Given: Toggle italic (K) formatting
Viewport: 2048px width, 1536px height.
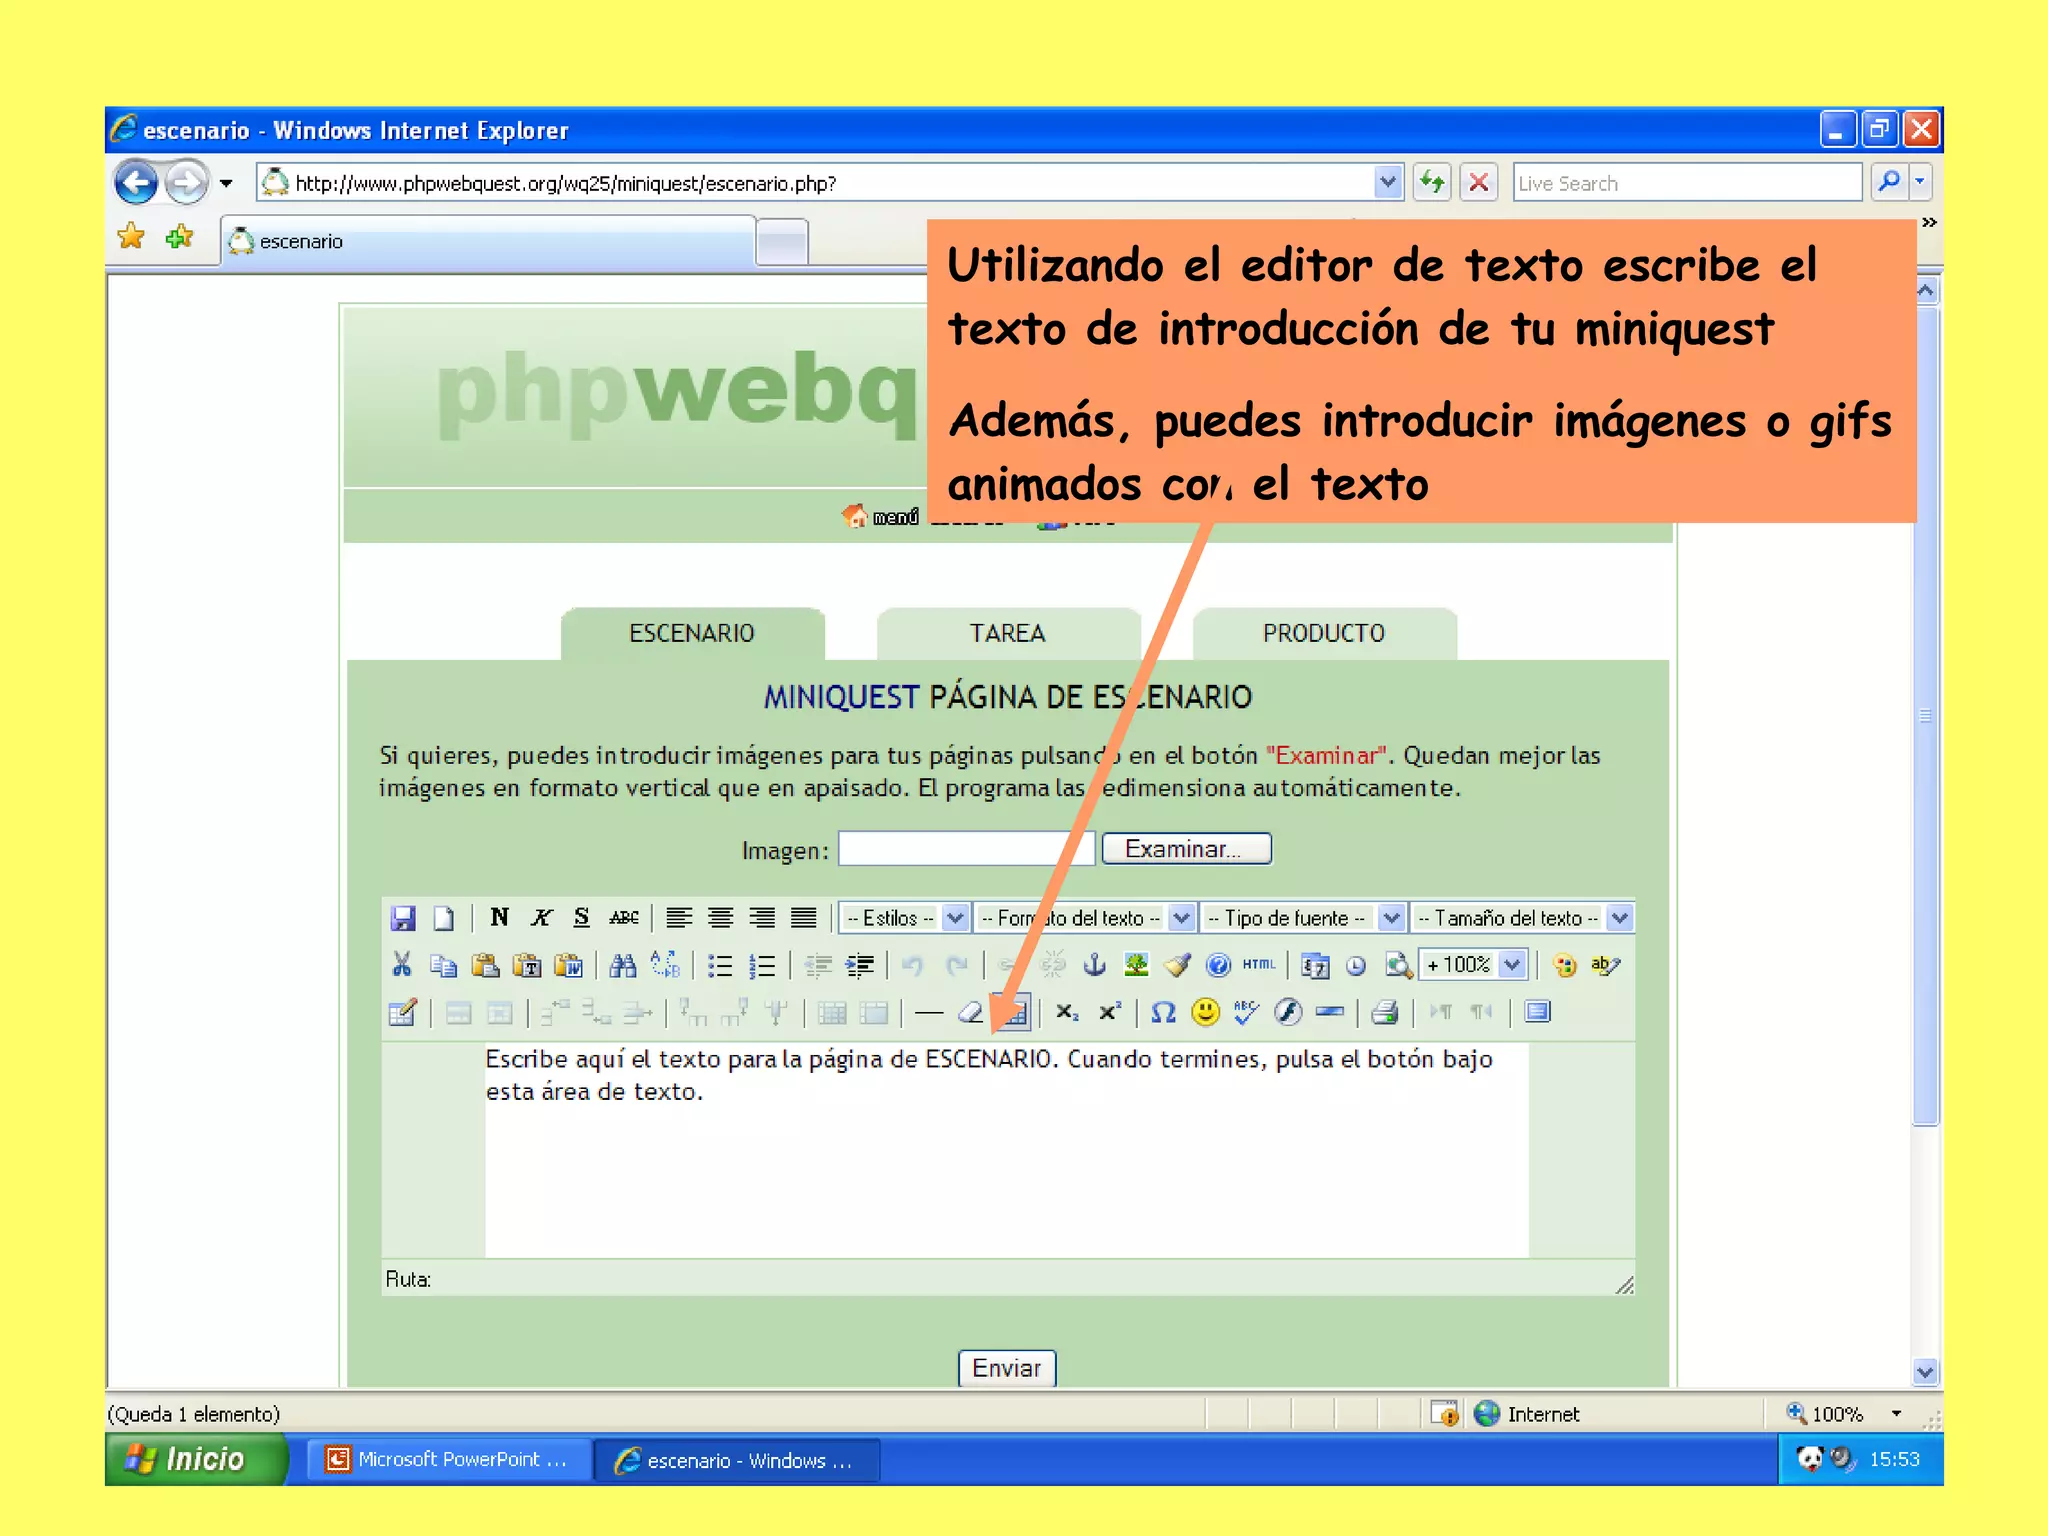Looking at the screenshot, I should [541, 917].
